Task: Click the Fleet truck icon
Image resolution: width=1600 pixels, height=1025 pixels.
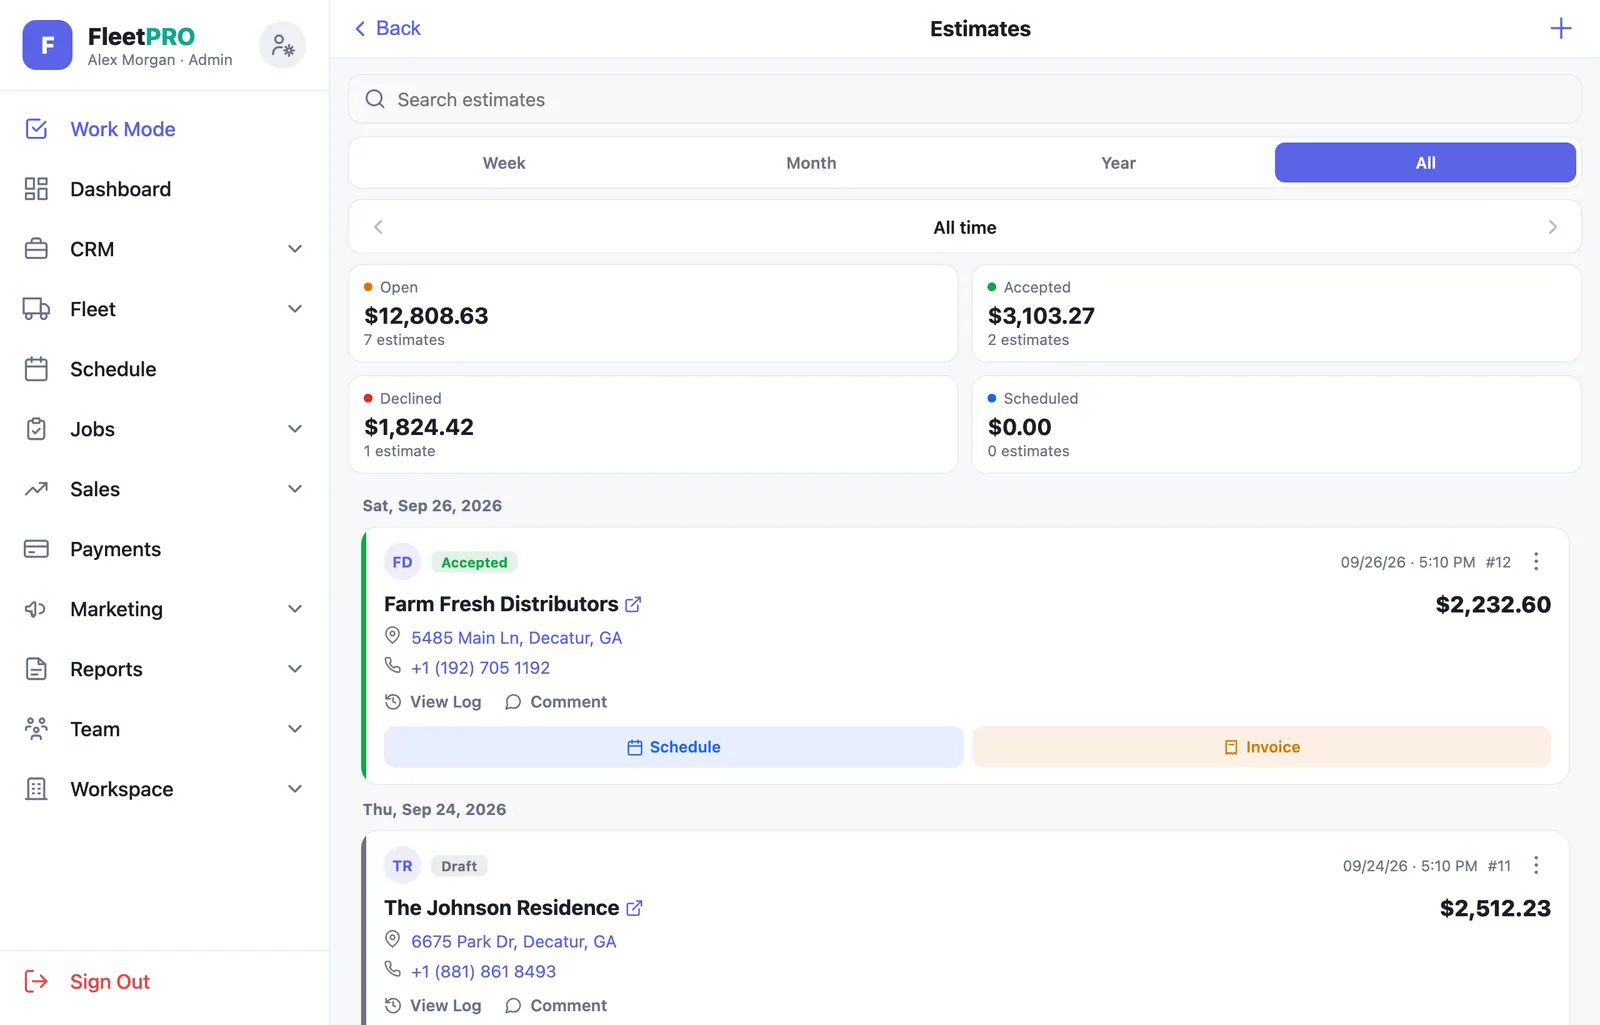Action: tap(36, 309)
